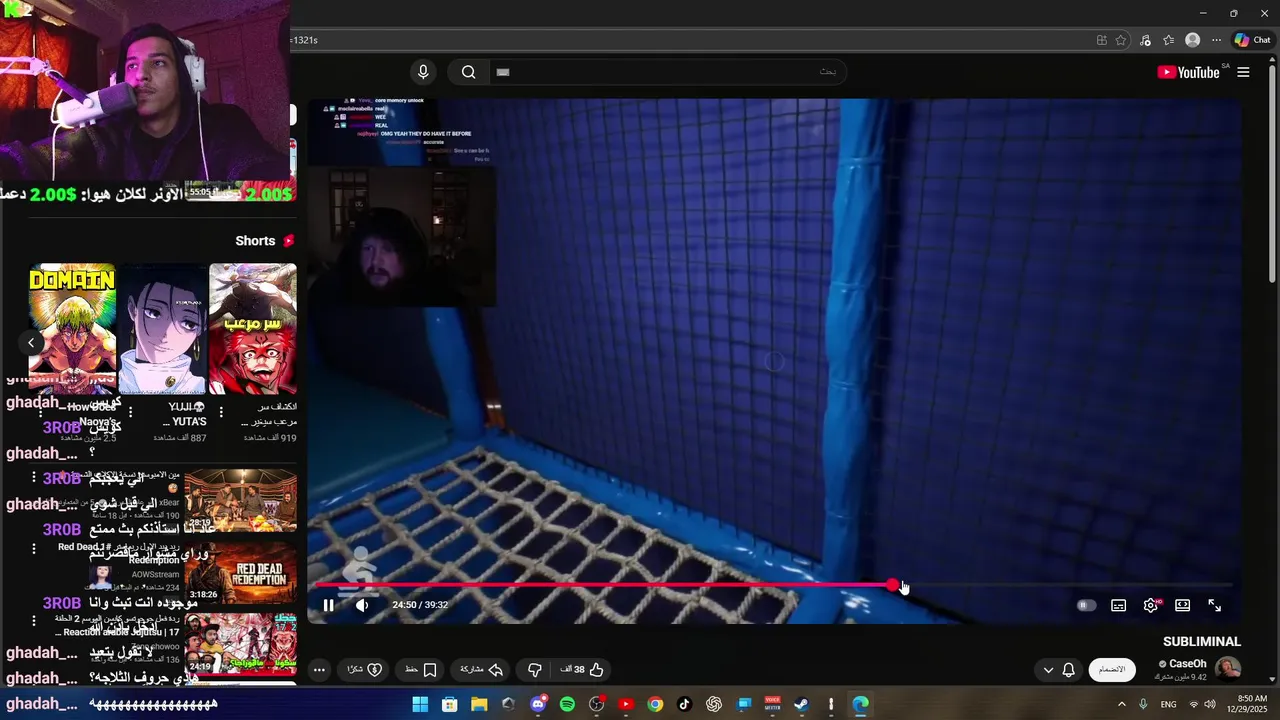Open Edge media control music icon

[1145, 40]
